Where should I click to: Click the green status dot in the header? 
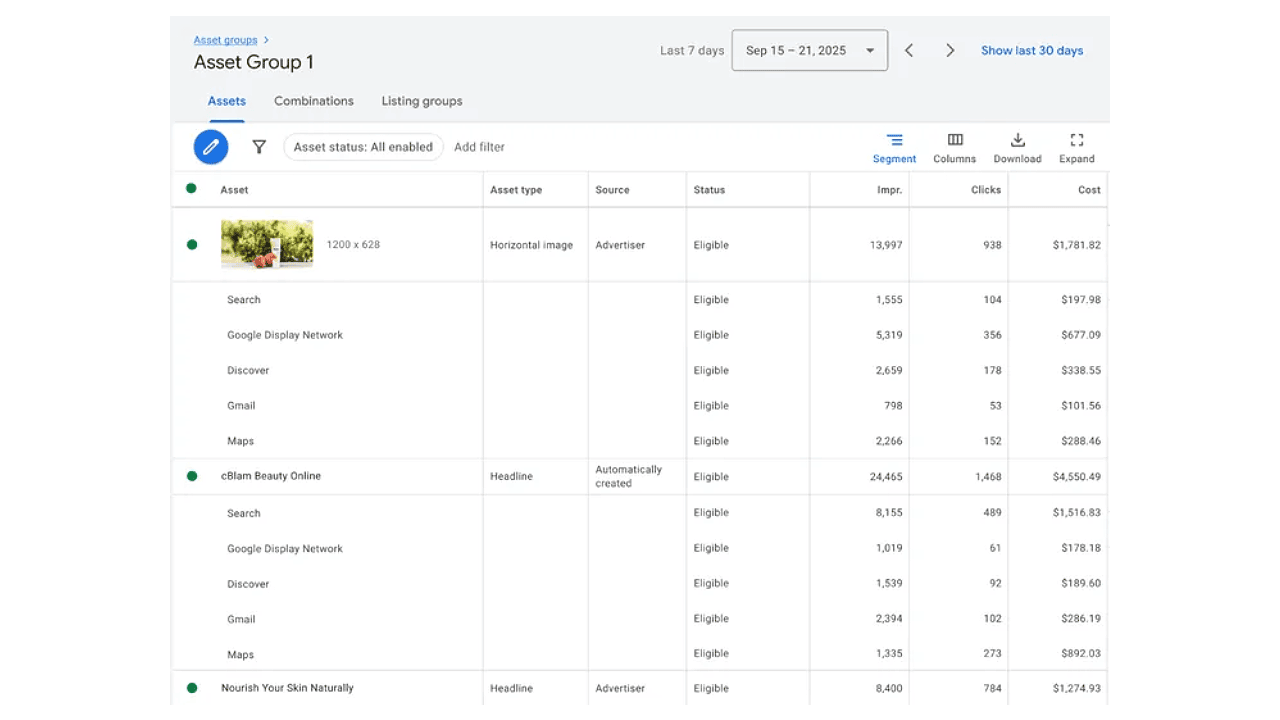click(x=191, y=188)
